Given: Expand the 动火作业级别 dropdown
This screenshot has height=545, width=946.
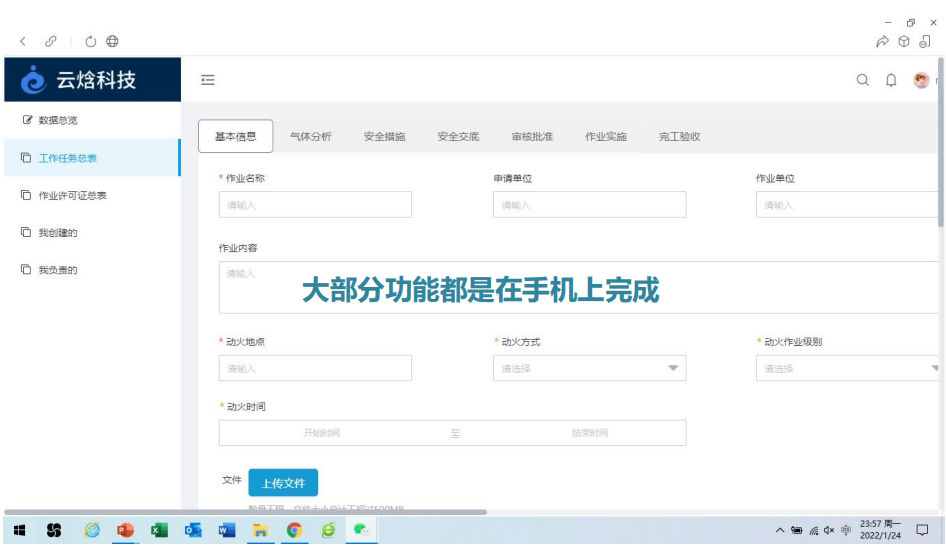Looking at the screenshot, I should (x=848, y=368).
